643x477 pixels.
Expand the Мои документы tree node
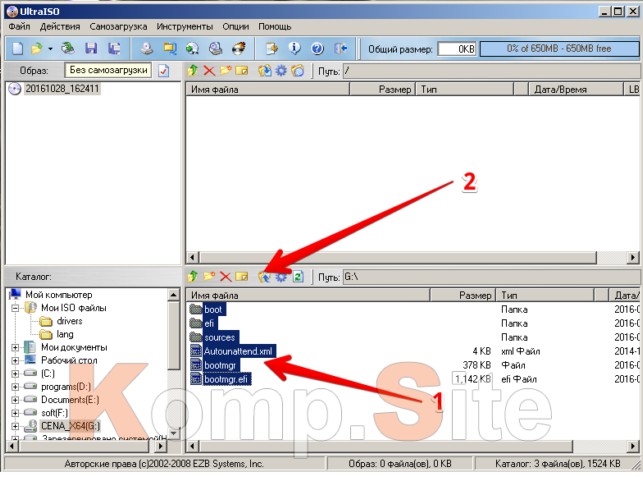15,348
